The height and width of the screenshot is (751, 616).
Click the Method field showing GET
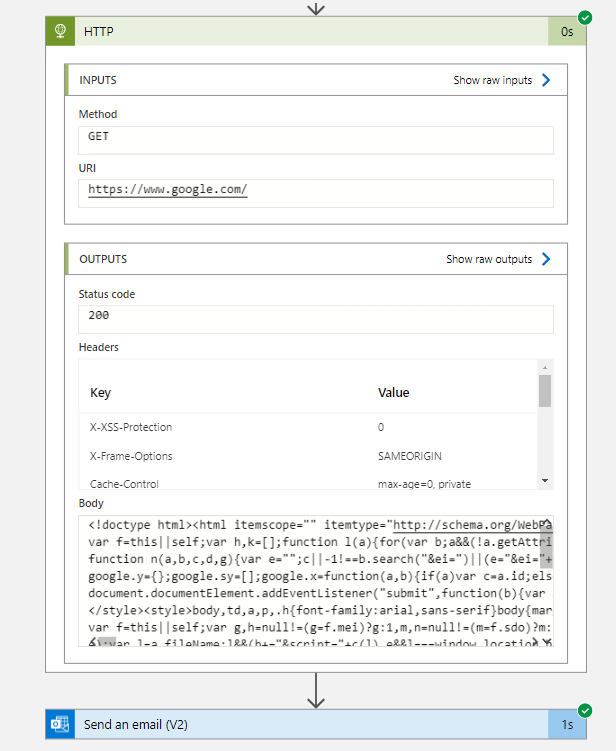click(316, 140)
